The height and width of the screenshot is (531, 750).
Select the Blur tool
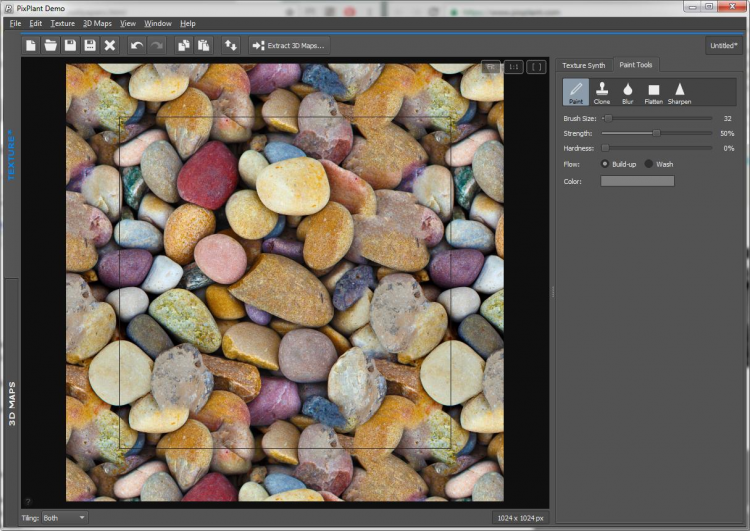(x=628, y=93)
